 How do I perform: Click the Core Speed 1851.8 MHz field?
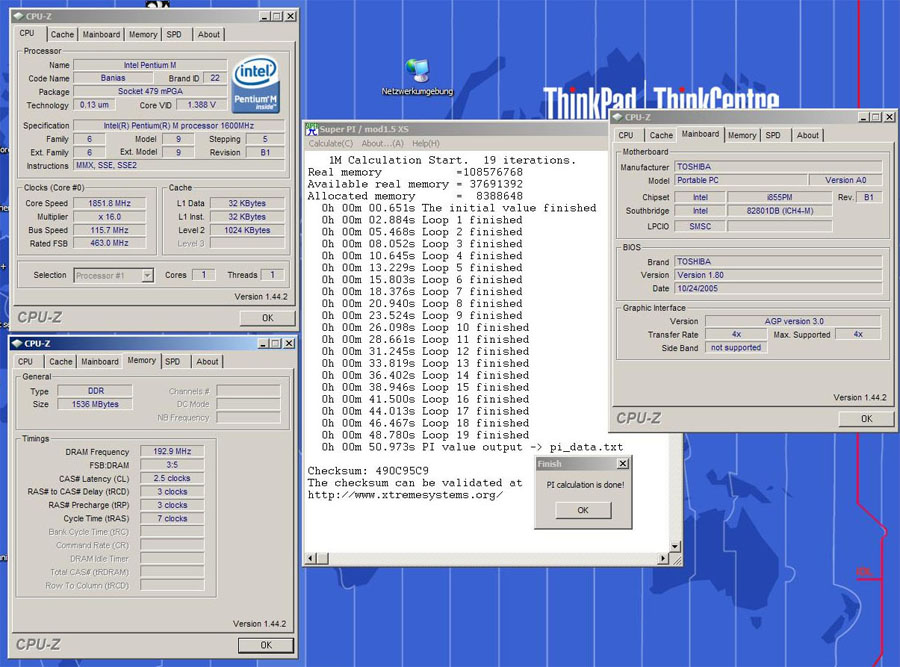click(x=109, y=203)
